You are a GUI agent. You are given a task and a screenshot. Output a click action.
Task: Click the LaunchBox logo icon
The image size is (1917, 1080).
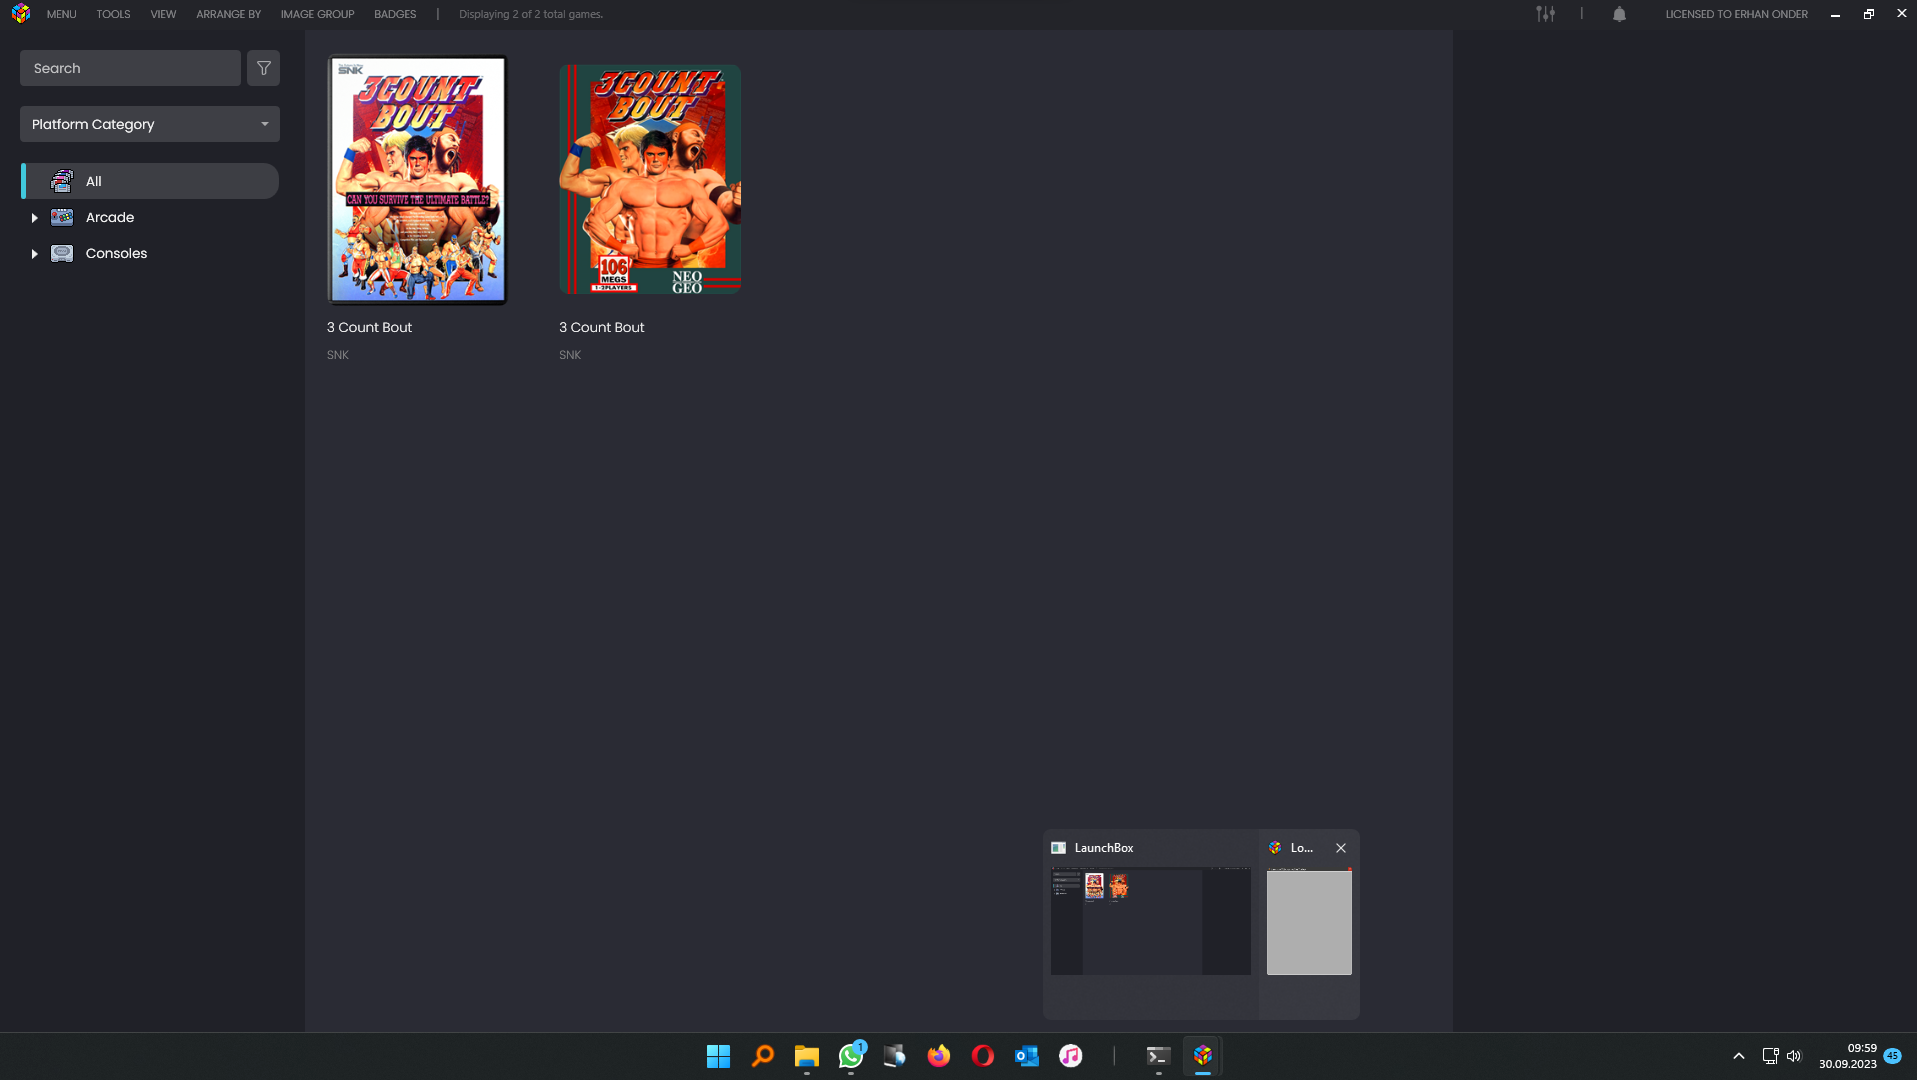[21, 14]
